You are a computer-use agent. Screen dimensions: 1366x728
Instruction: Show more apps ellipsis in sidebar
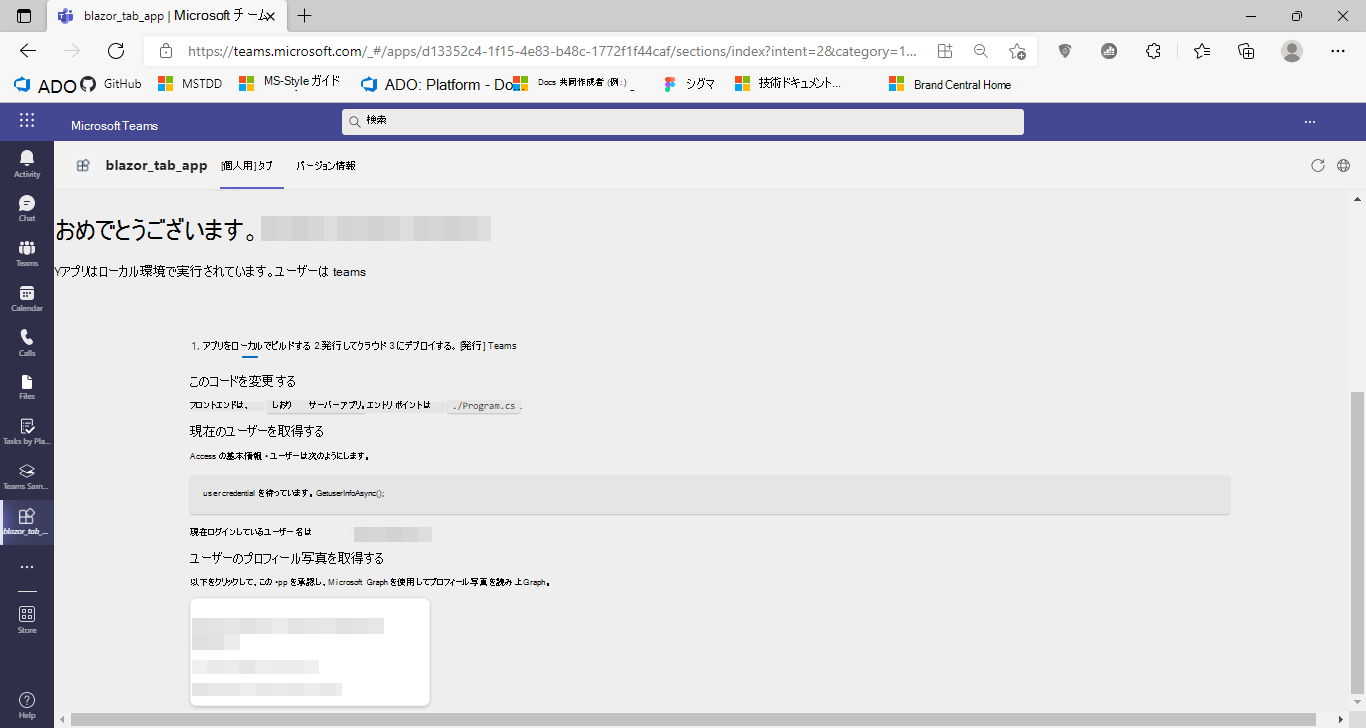27,567
